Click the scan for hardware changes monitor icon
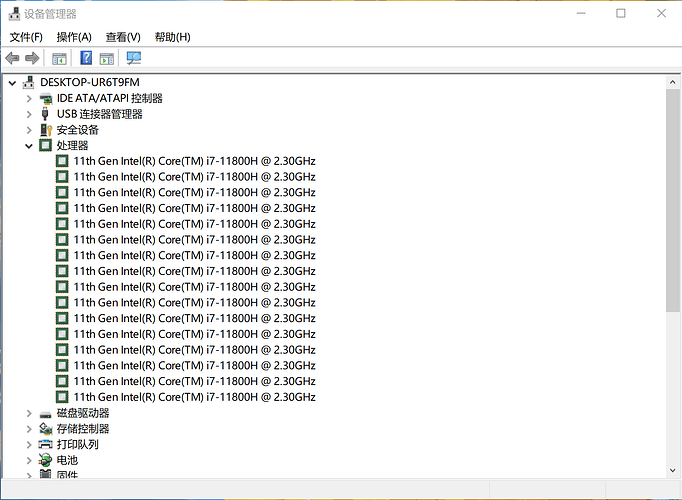 (x=134, y=58)
